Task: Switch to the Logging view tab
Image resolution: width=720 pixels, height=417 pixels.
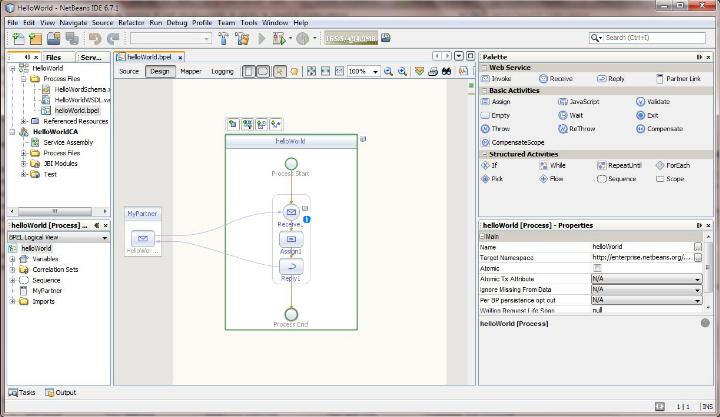Action: pyautogui.click(x=222, y=71)
